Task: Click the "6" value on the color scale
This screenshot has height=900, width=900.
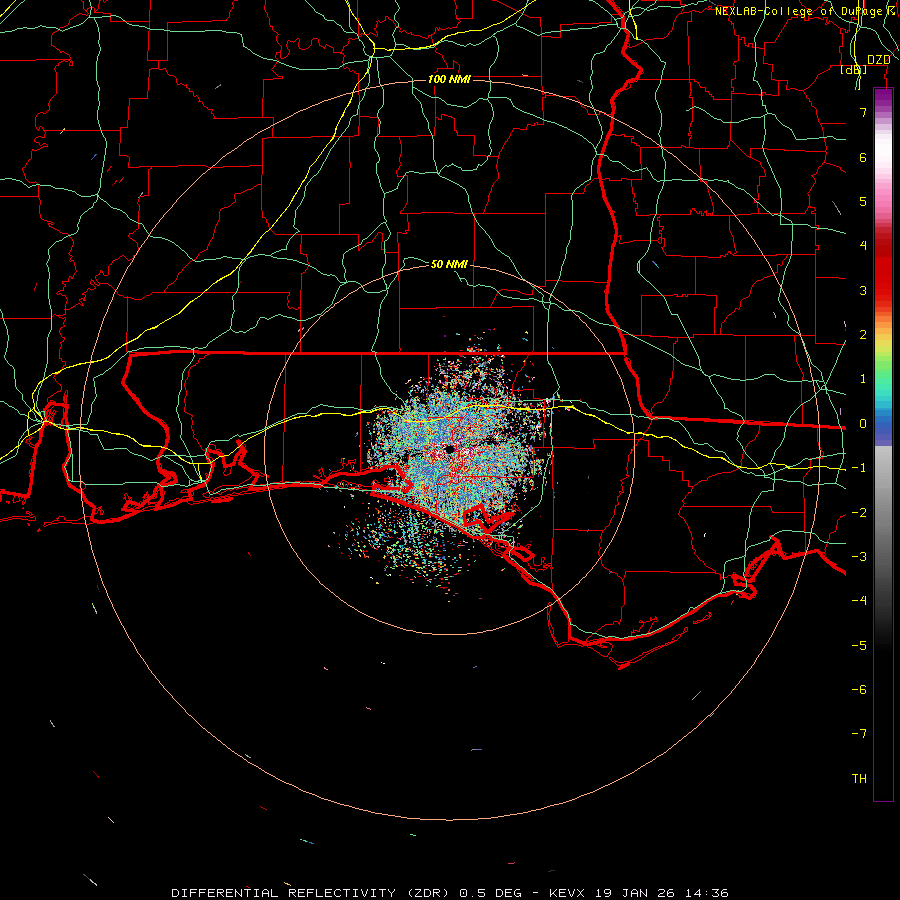Action: (x=863, y=157)
